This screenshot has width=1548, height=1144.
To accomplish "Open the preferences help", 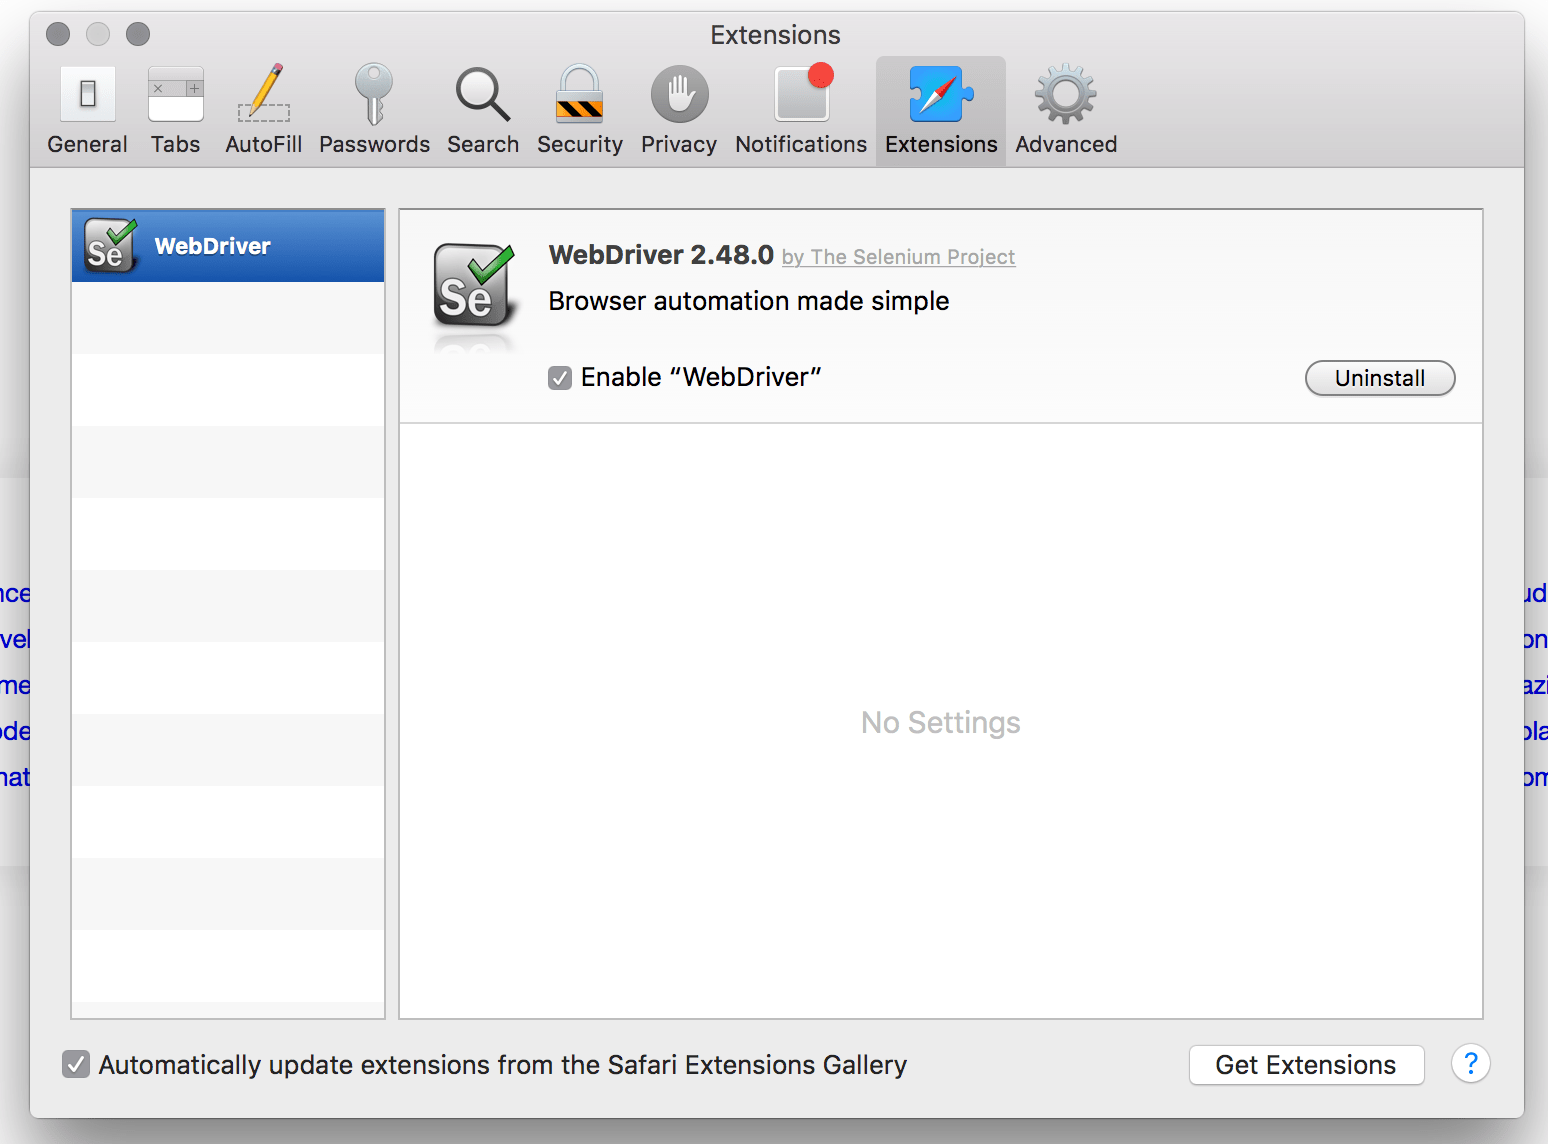I will pos(1471,1064).
